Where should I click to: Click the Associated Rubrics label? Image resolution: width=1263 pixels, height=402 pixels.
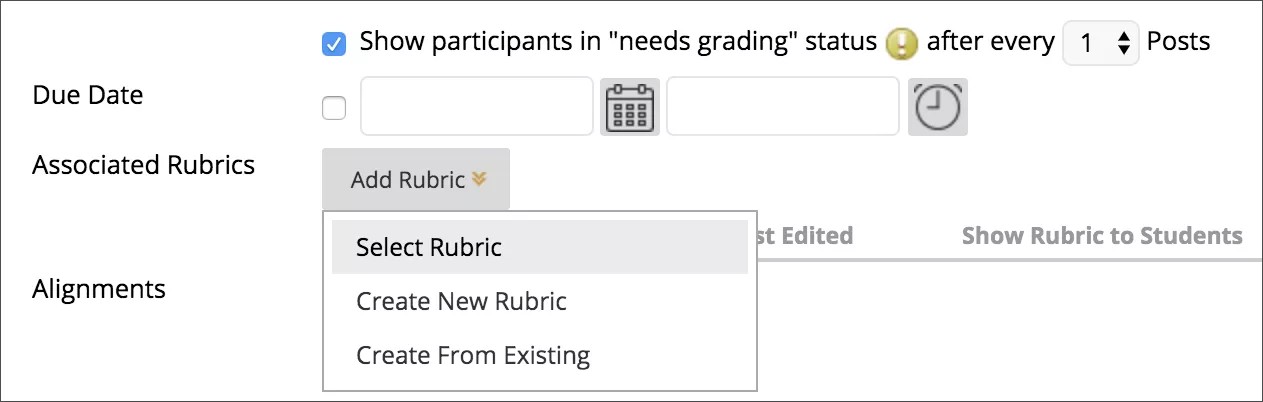143,164
